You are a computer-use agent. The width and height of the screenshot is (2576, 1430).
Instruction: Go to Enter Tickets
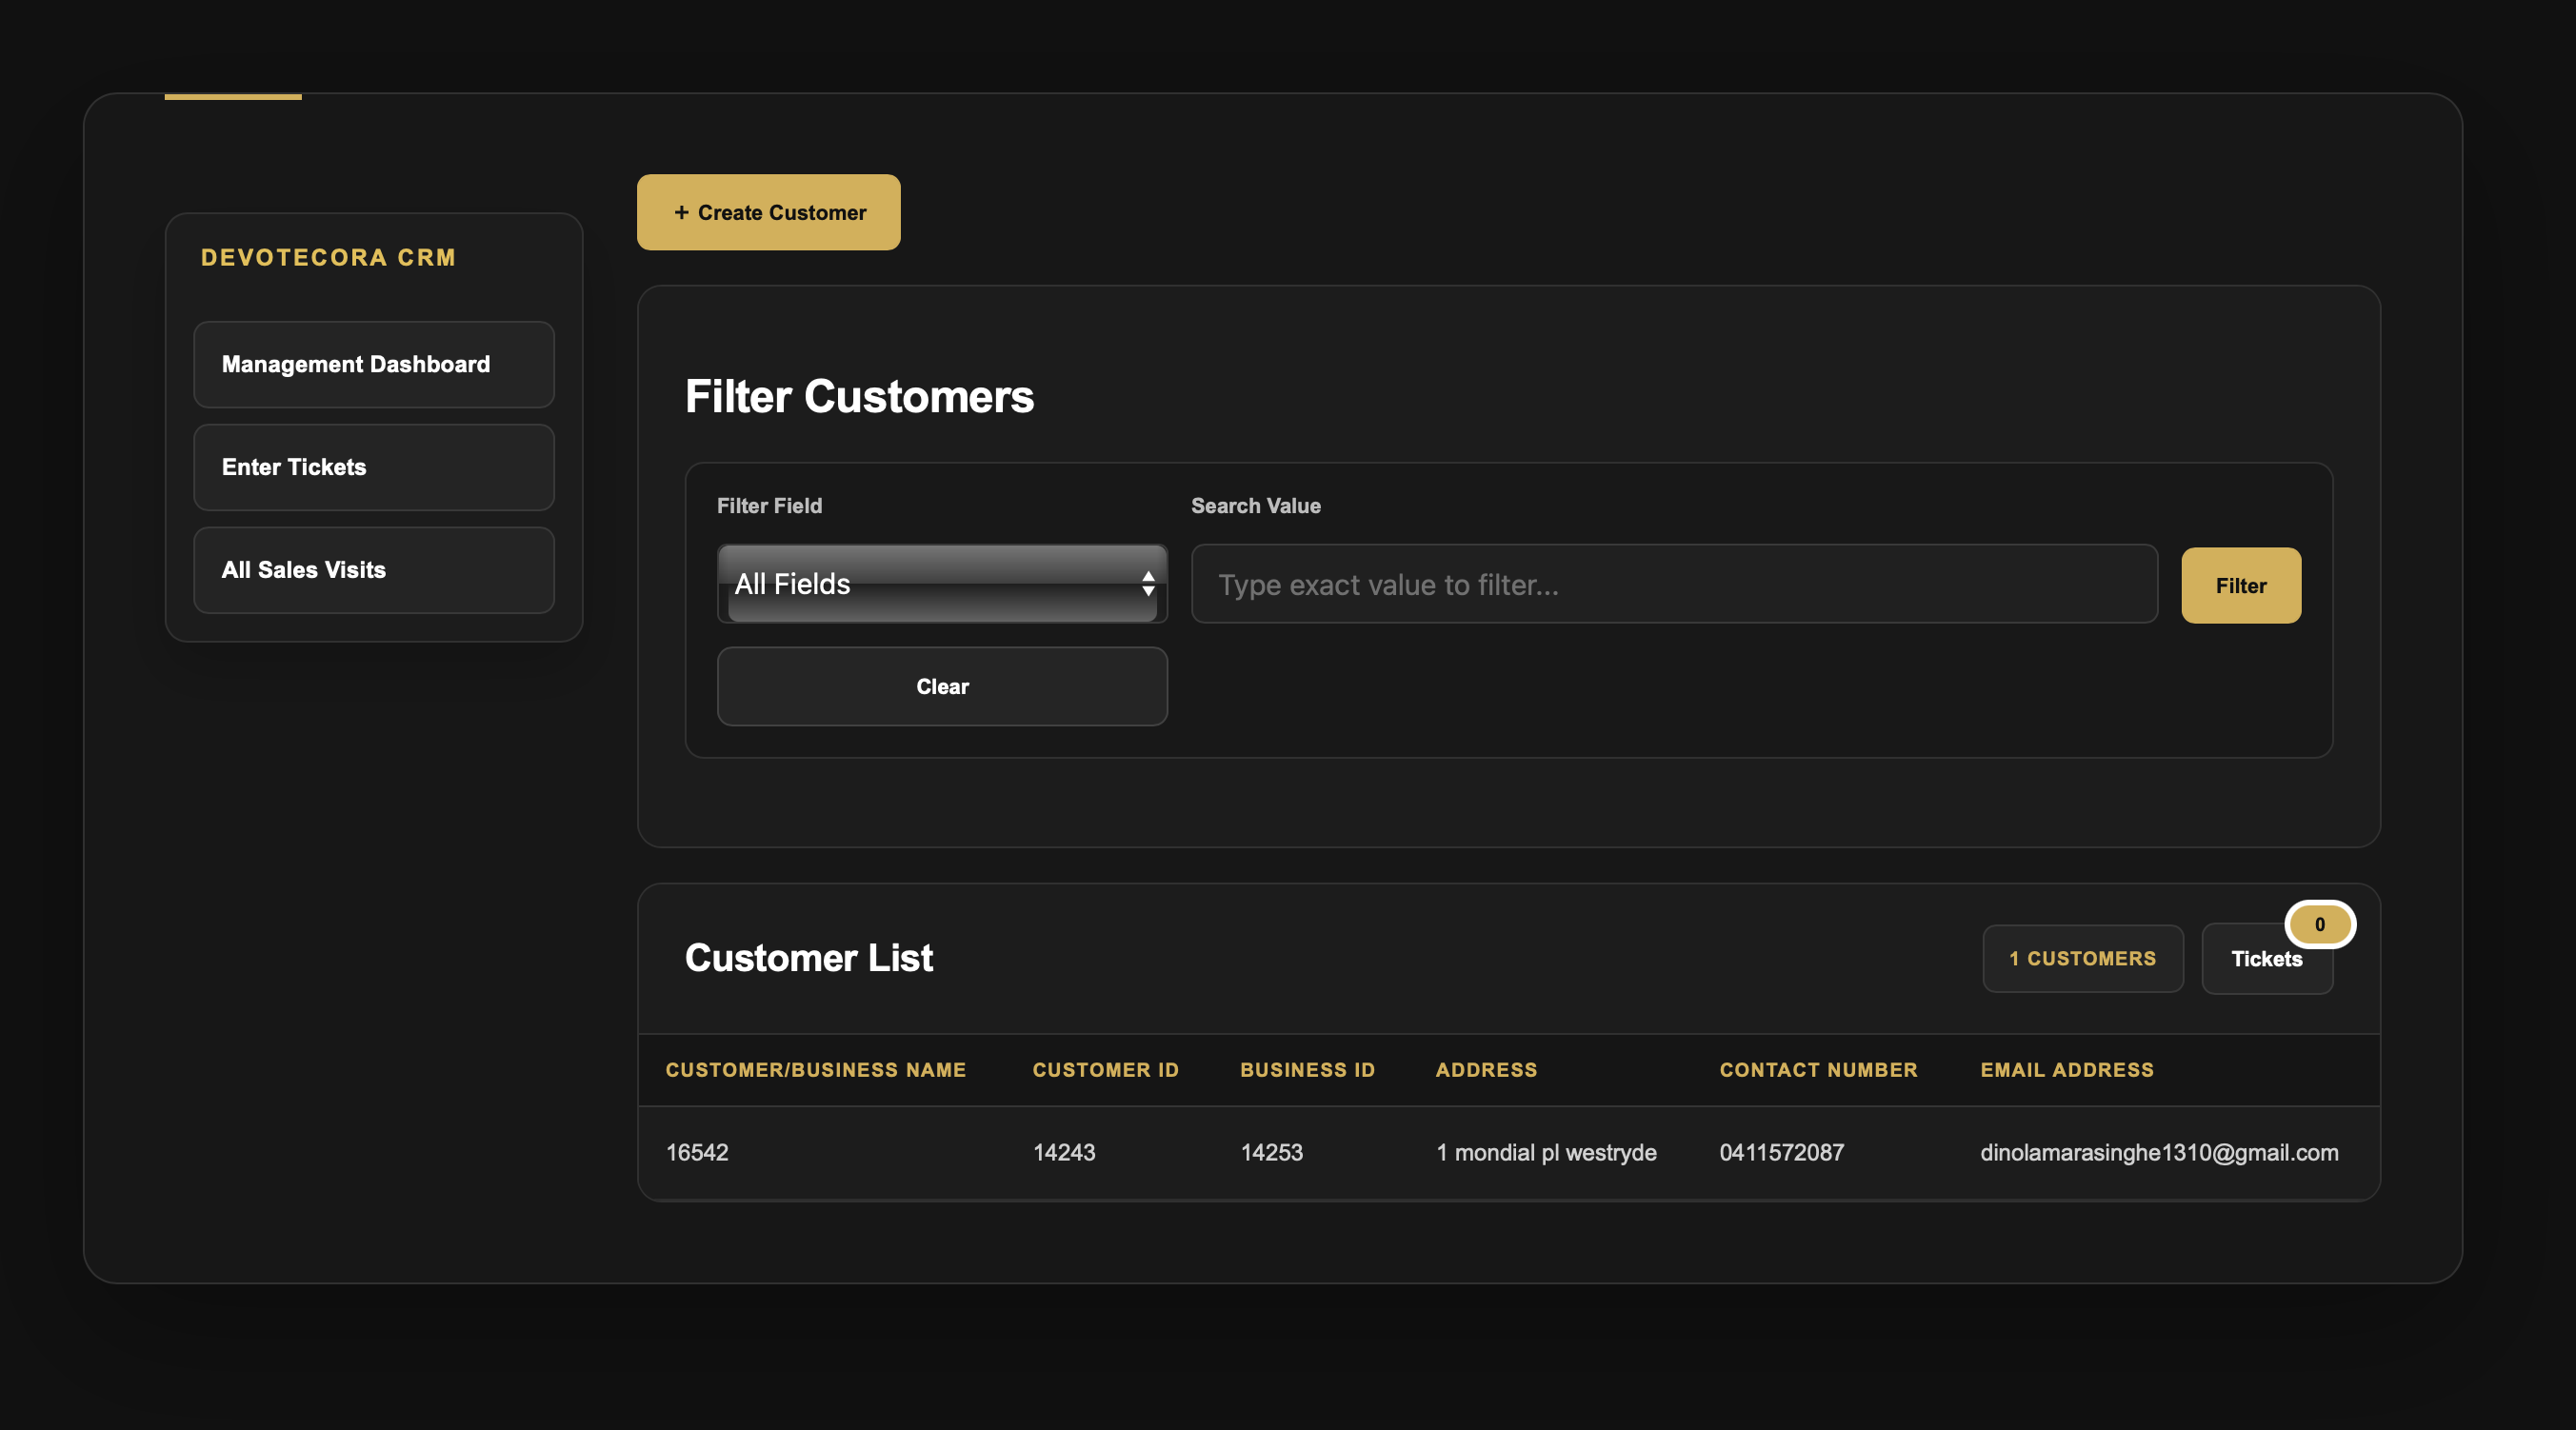(373, 467)
